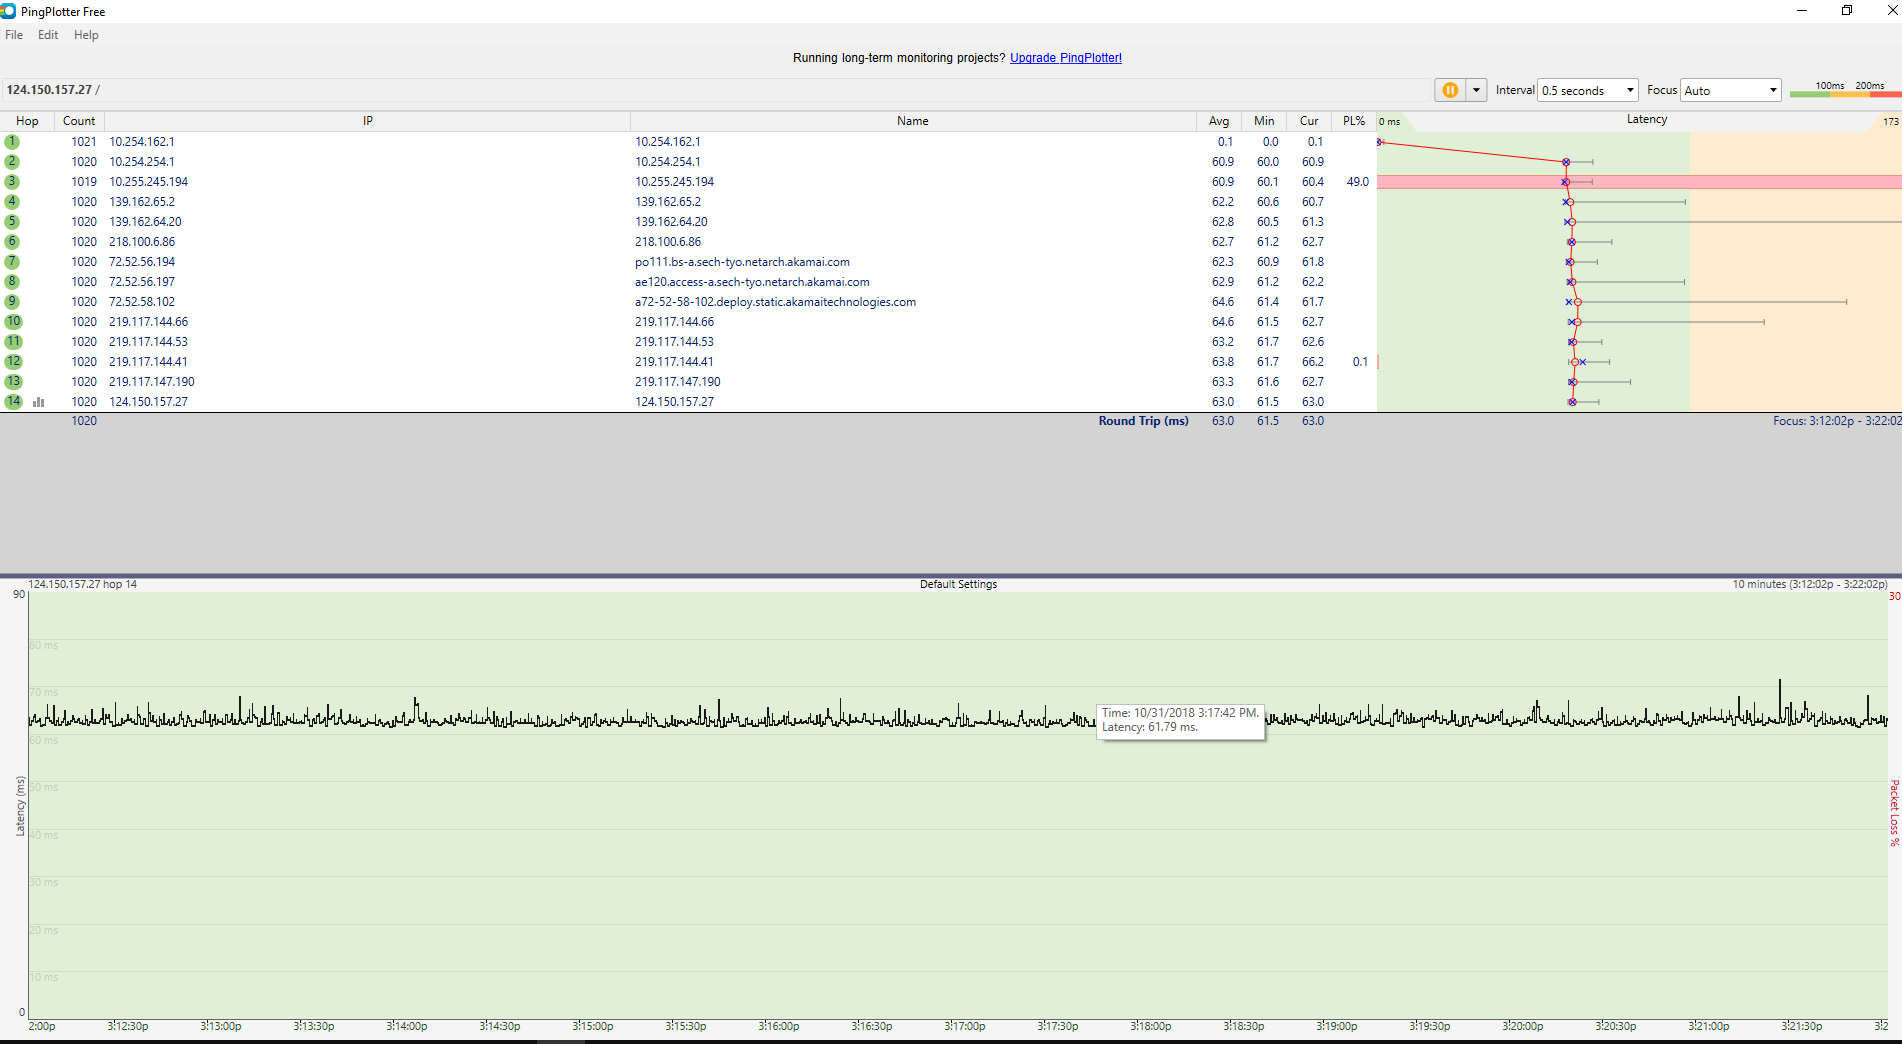
Task: Click the Round Trip (ms) label
Action: pyautogui.click(x=1143, y=421)
